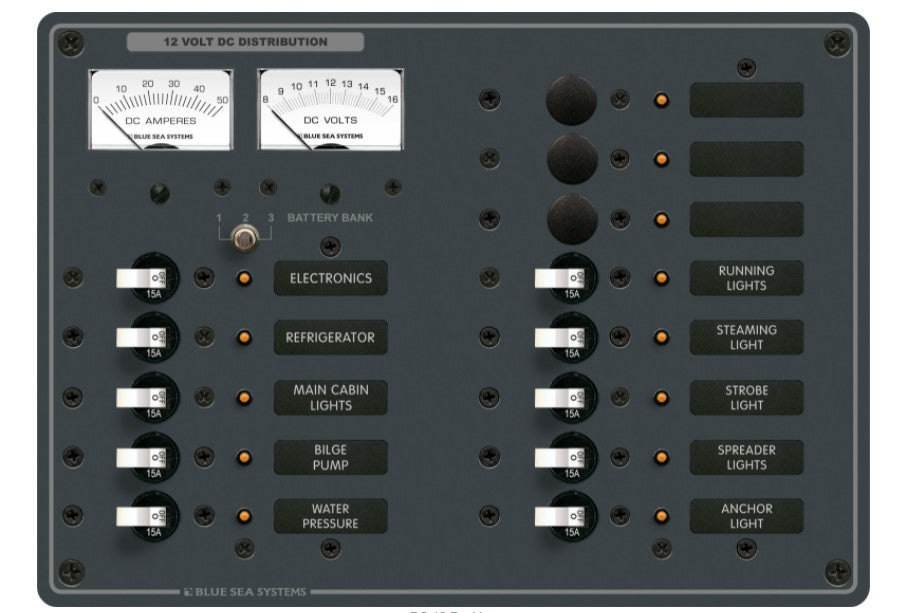Image resolution: width=908 pixels, height=613 pixels.
Task: Click the Water Pressure label plate
Action: (331, 516)
